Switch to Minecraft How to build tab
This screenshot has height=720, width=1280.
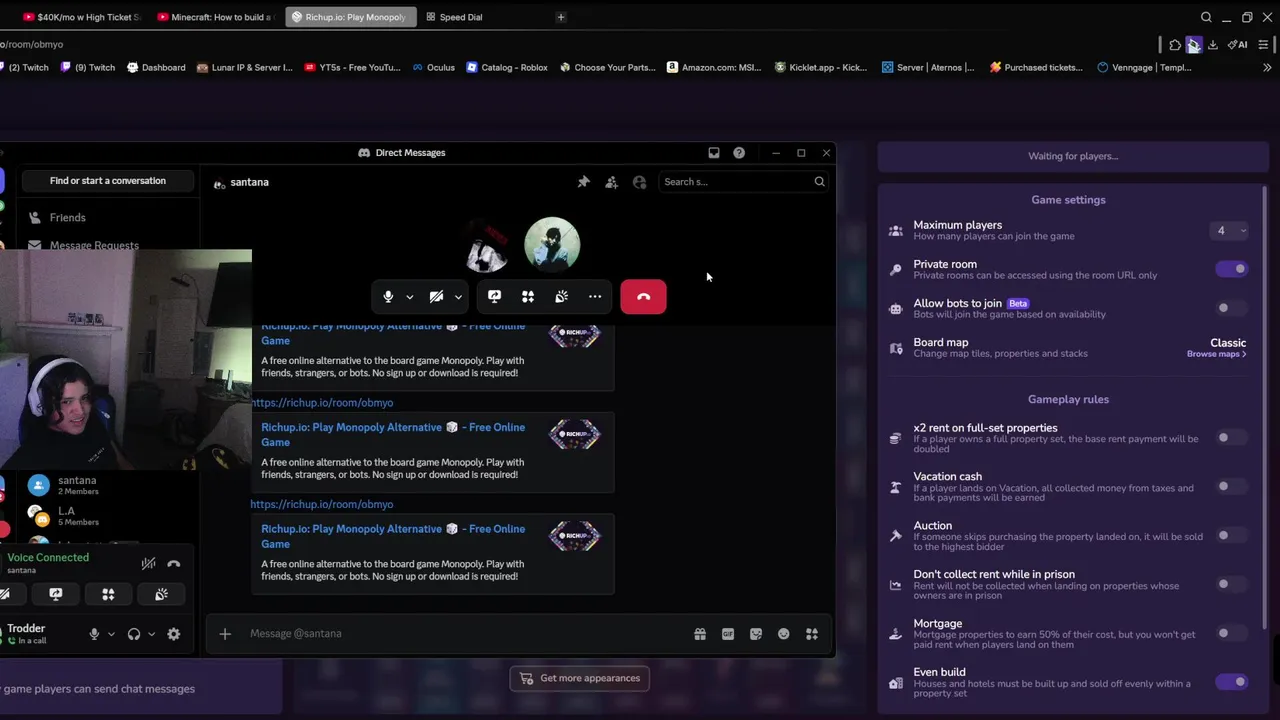pos(215,17)
